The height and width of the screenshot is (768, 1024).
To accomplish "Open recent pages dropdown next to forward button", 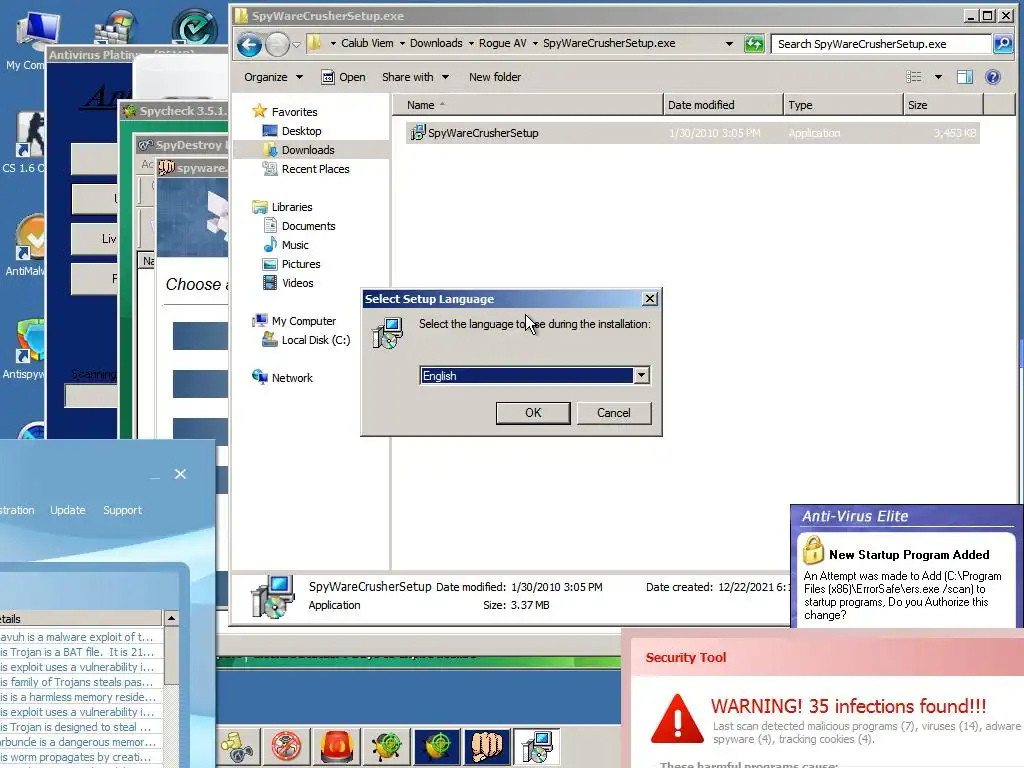I will point(296,44).
